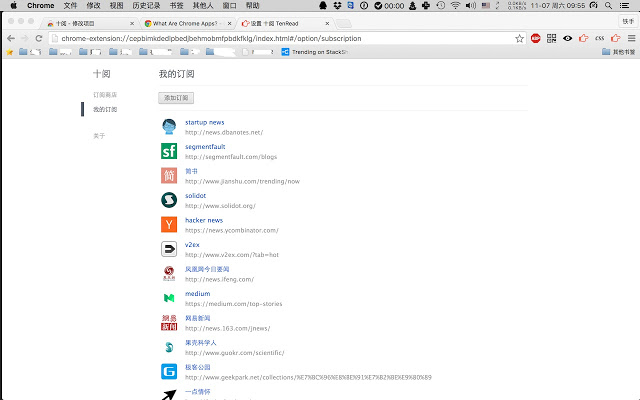Switch to the 十阅 - 修改项目 tab
640x400 pixels.
(89, 24)
